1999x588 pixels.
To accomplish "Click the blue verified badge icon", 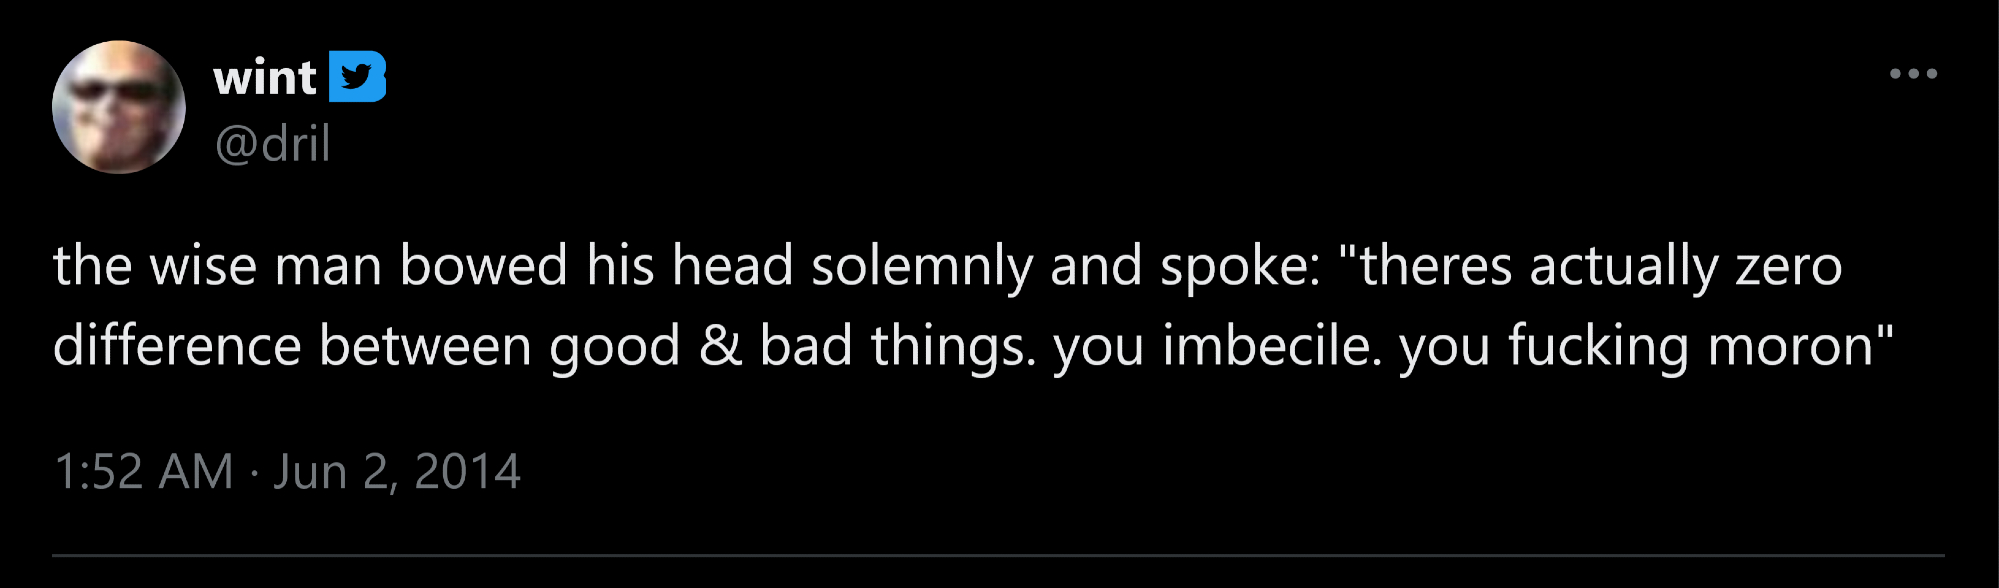I will [x=357, y=77].
